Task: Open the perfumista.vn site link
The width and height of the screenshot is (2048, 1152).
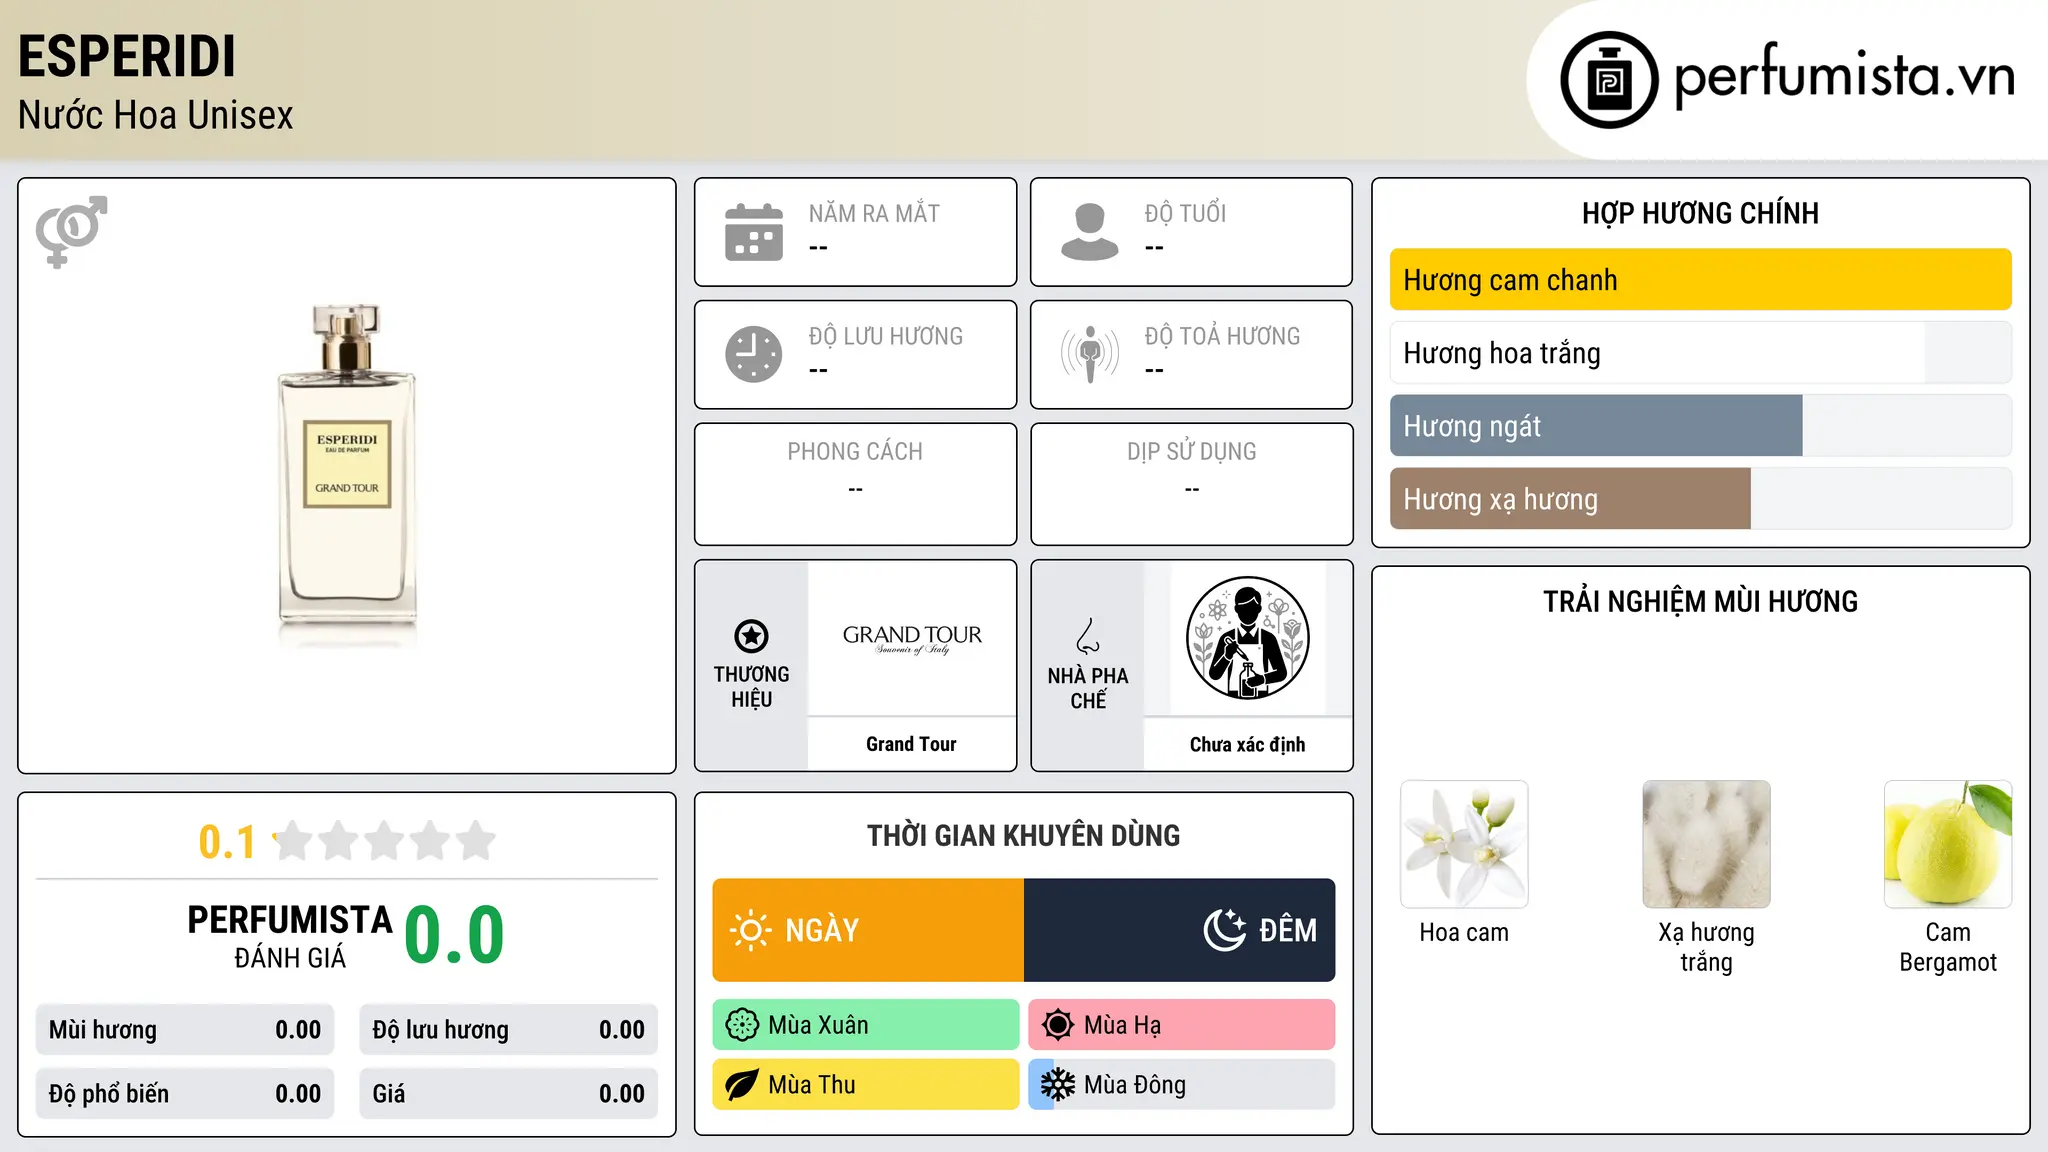Action: (1845, 76)
